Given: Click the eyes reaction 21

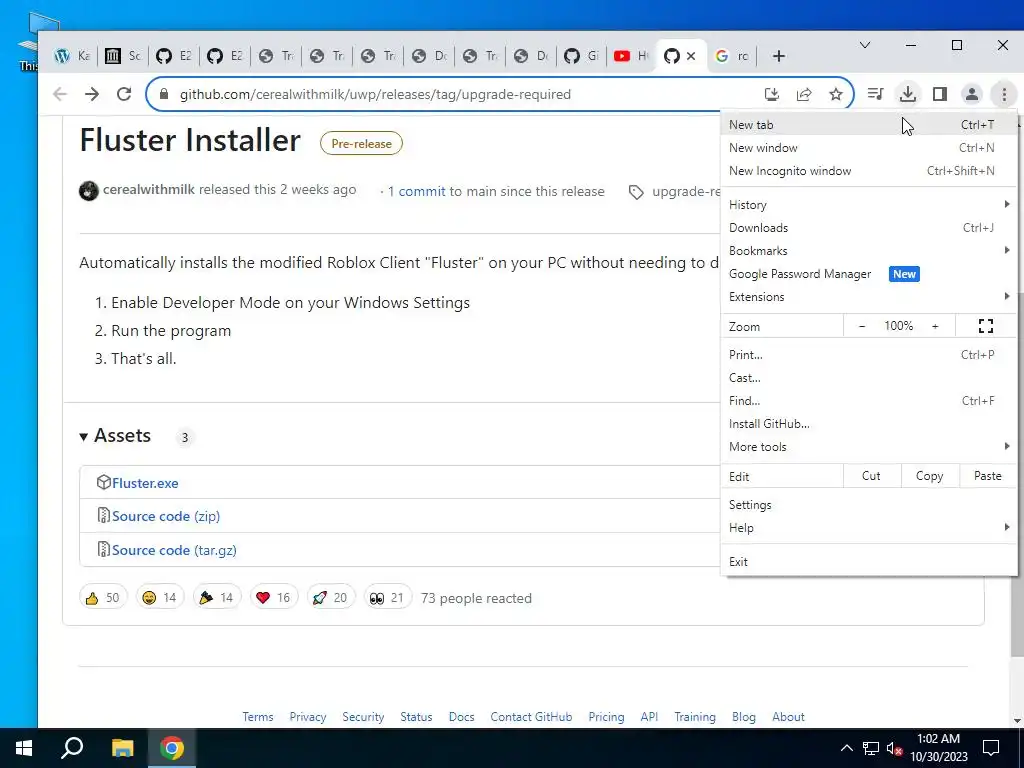Looking at the screenshot, I should 387,598.
